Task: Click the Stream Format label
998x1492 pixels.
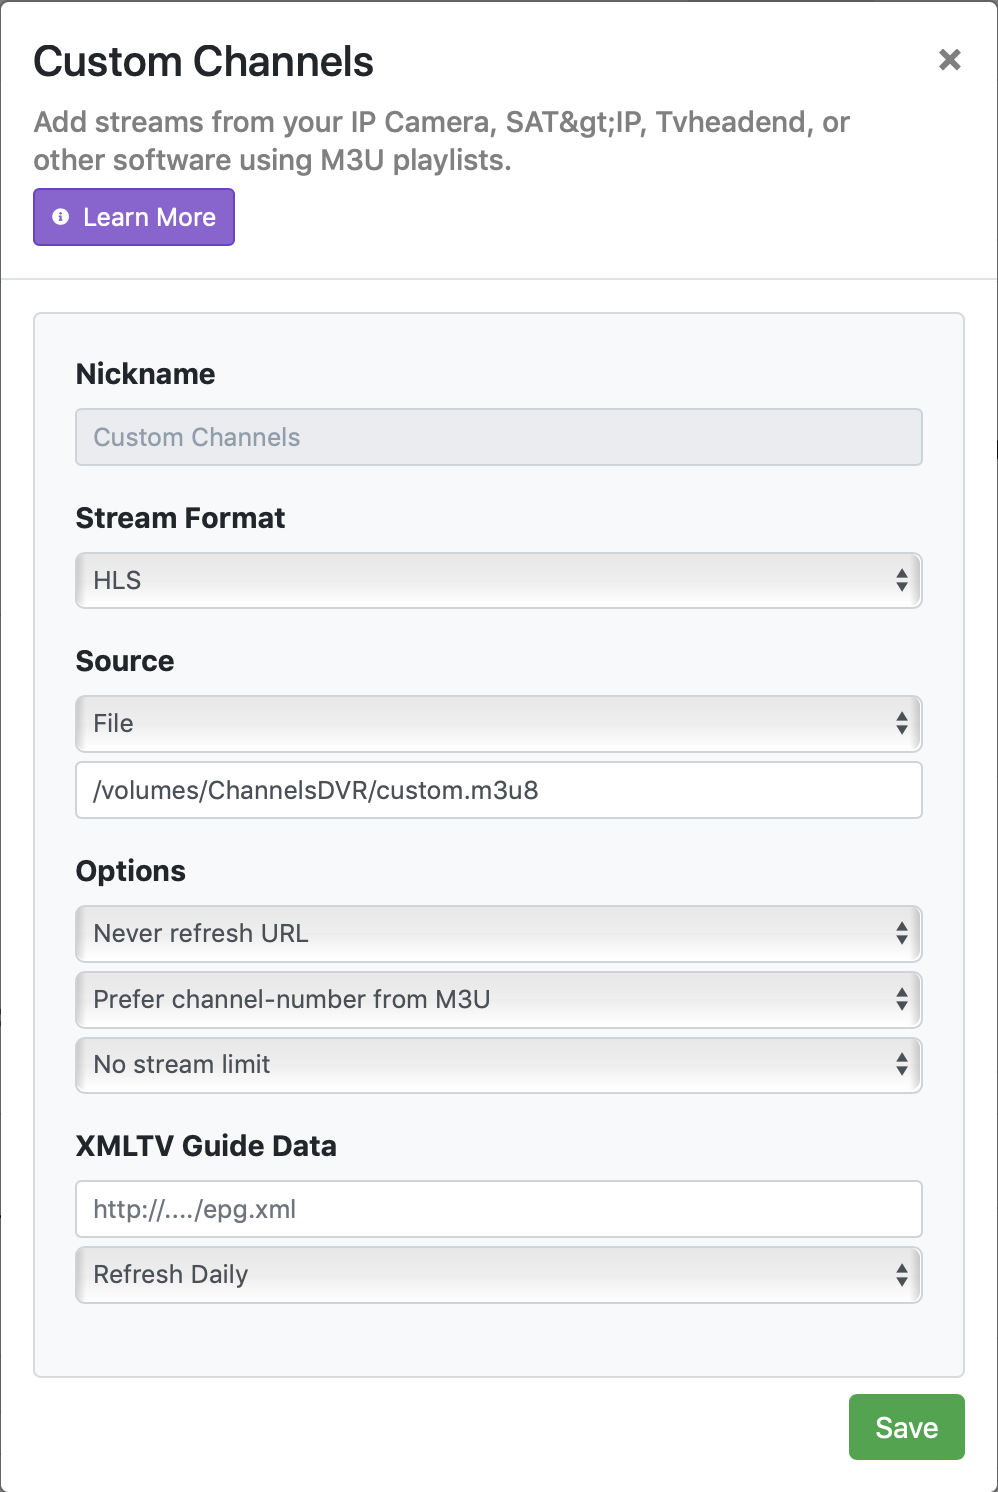Action: point(180,518)
